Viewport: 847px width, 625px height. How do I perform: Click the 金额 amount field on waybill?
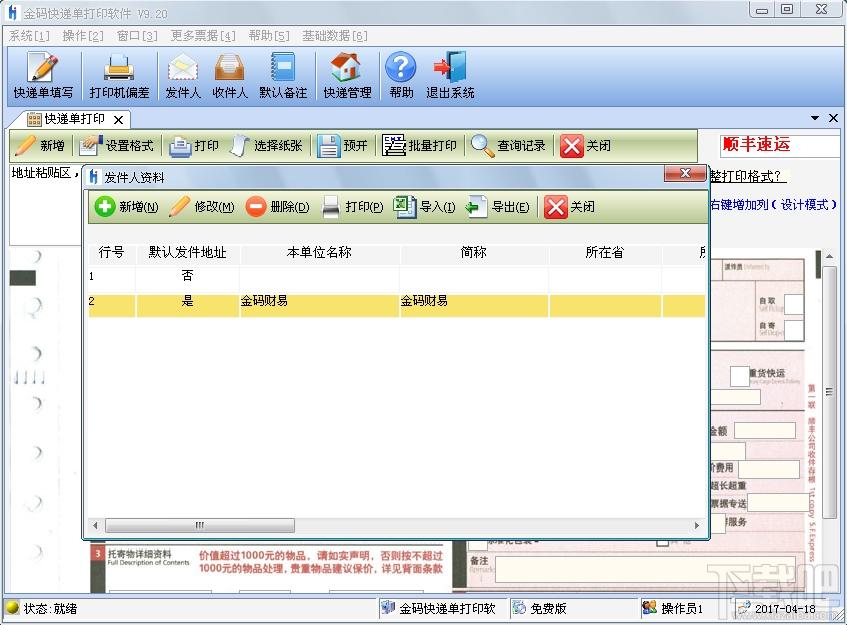tap(764, 431)
